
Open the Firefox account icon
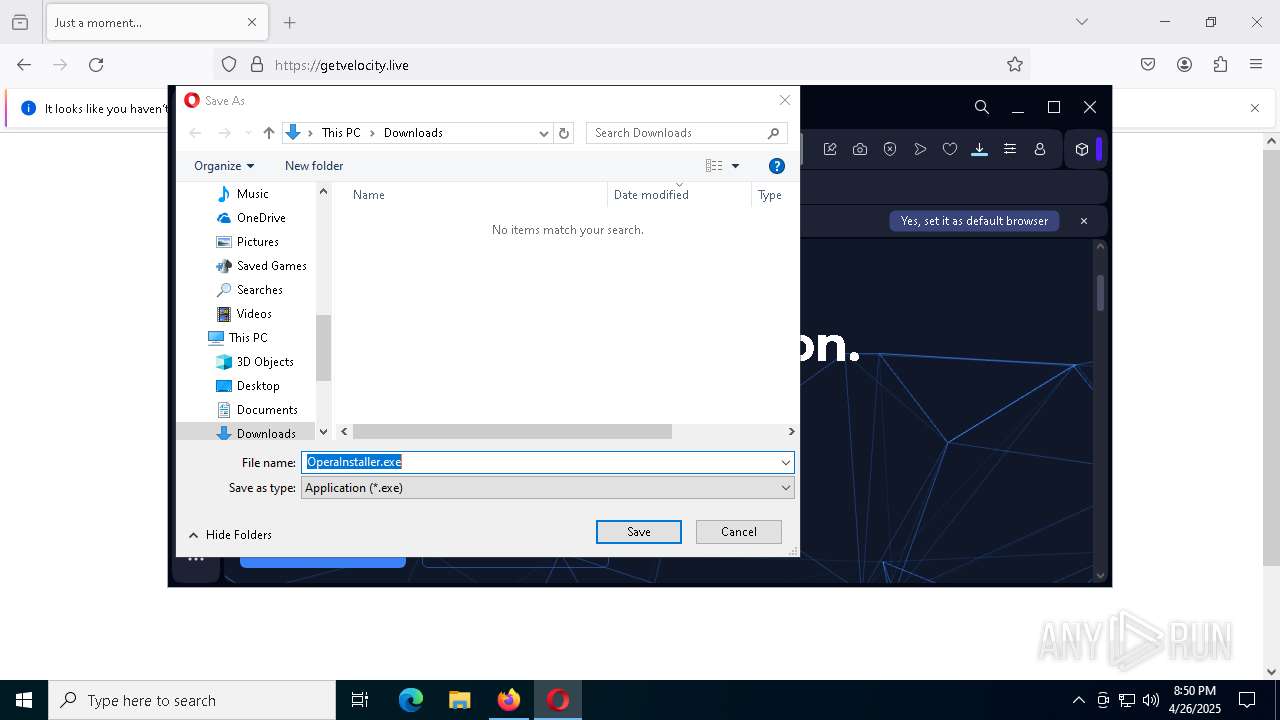[1184, 65]
